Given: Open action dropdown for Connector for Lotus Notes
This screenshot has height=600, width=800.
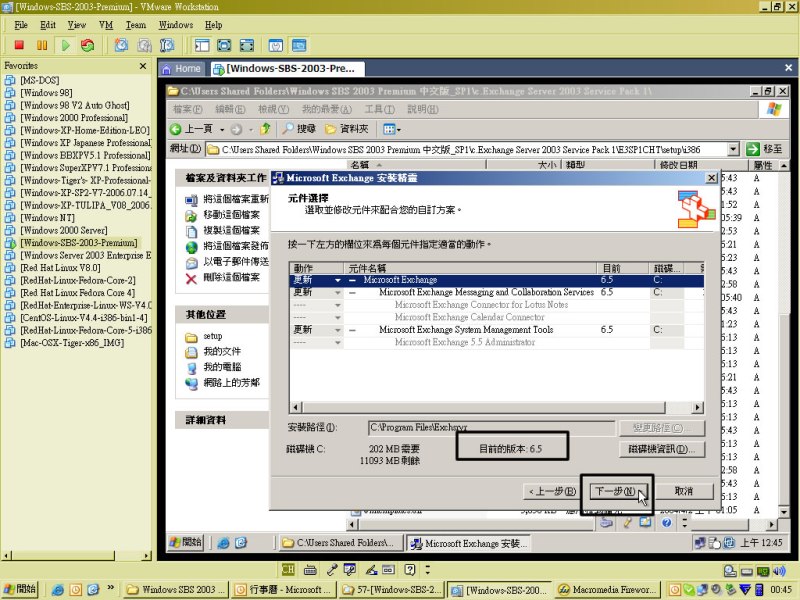Looking at the screenshot, I should [x=337, y=305].
